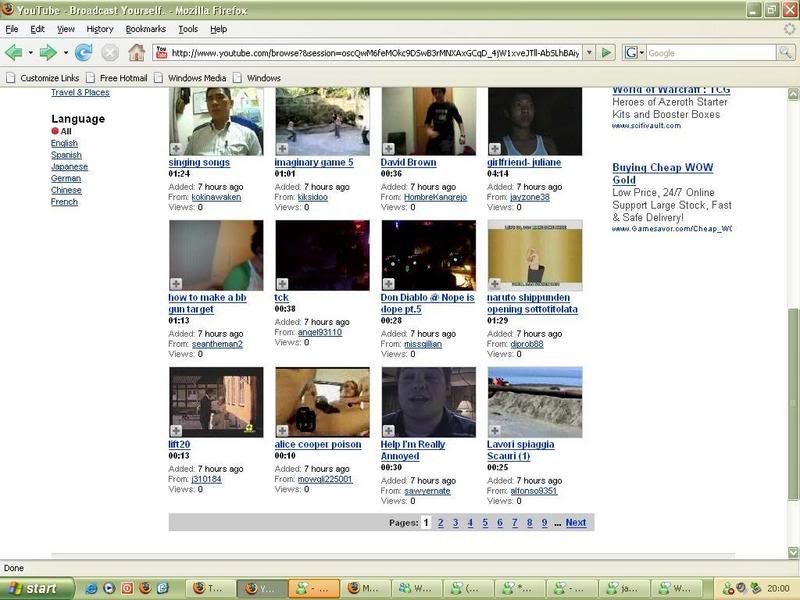The height and width of the screenshot is (600, 800).
Task: Reload the page with the refresh icon
Action: (x=84, y=52)
